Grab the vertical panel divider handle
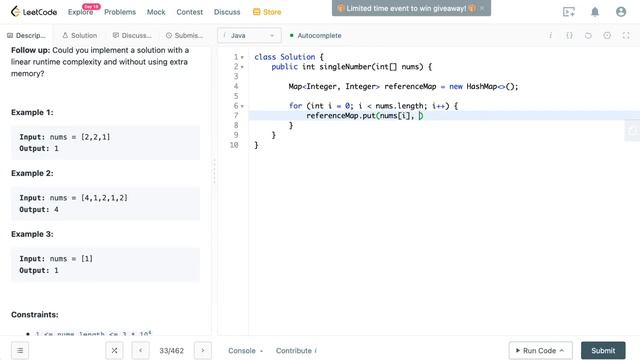Screen dimensions: 640x360 pyautogui.click(x=214, y=171)
